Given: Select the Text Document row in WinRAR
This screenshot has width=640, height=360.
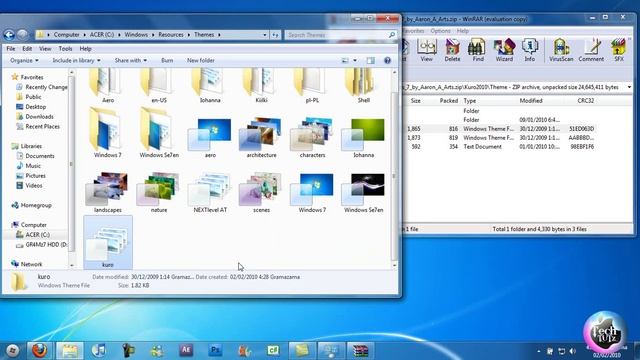Looking at the screenshot, I should 500,147.
